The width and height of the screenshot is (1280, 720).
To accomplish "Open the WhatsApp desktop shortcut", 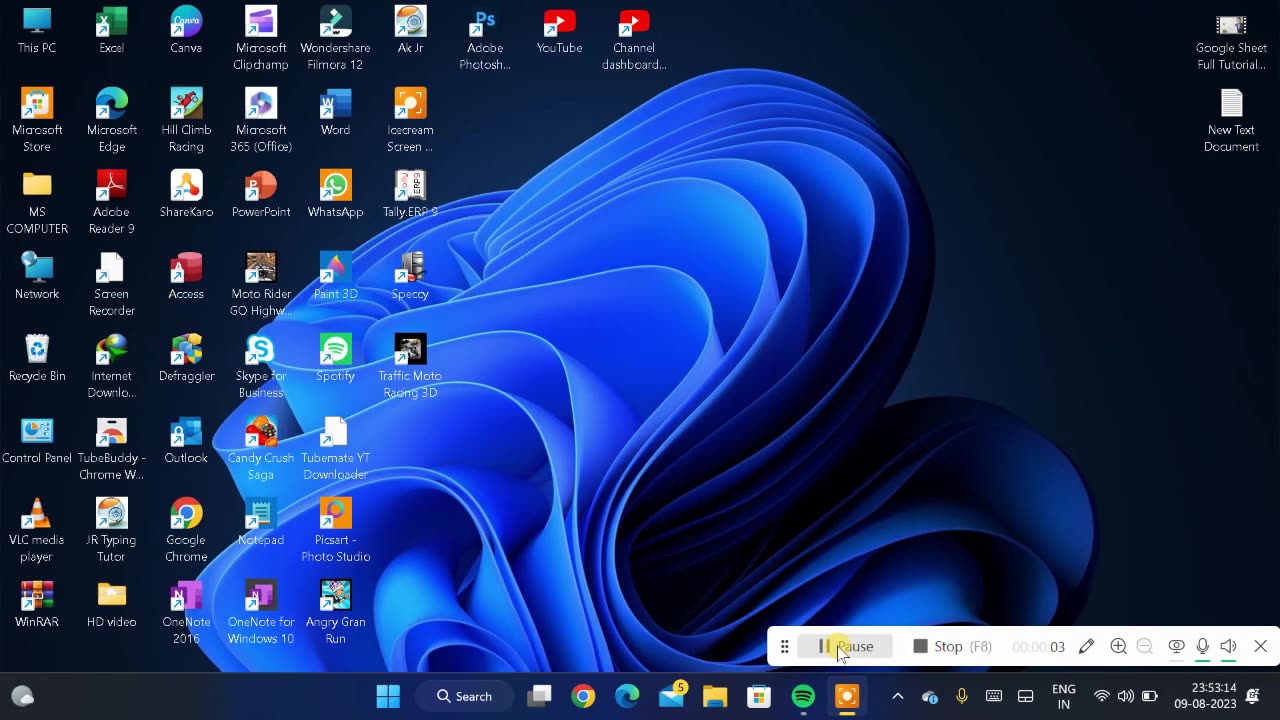I will (x=335, y=195).
